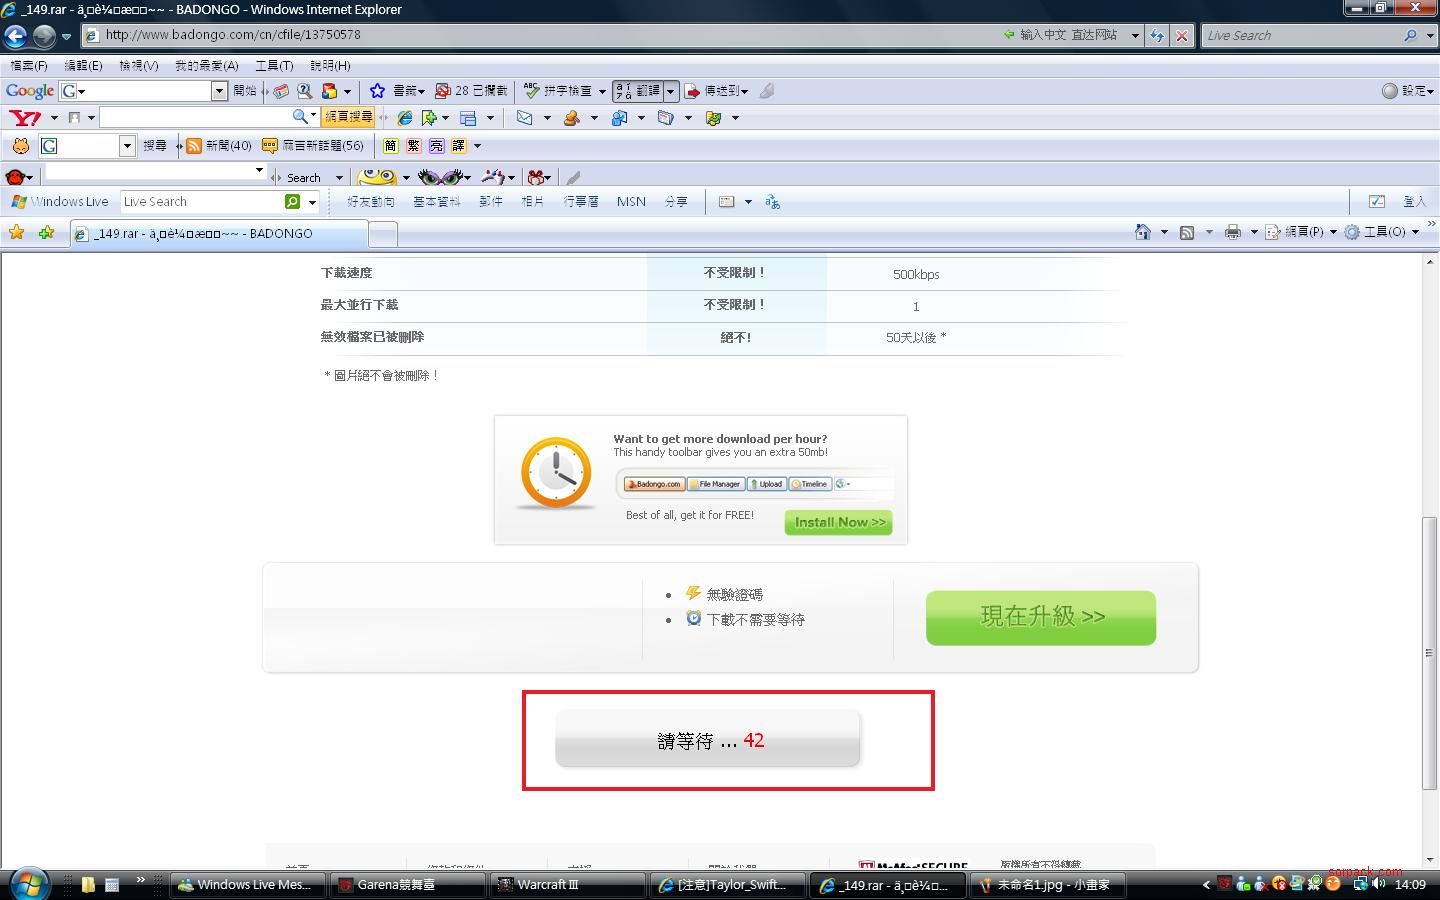Image resolution: width=1440 pixels, height=900 pixels.
Task: Click the Yahoo mail envelope icon
Action: point(524,118)
